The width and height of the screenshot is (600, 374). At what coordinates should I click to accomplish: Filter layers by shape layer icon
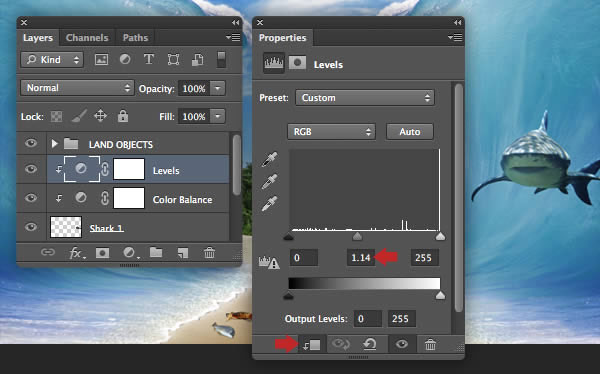[173, 59]
